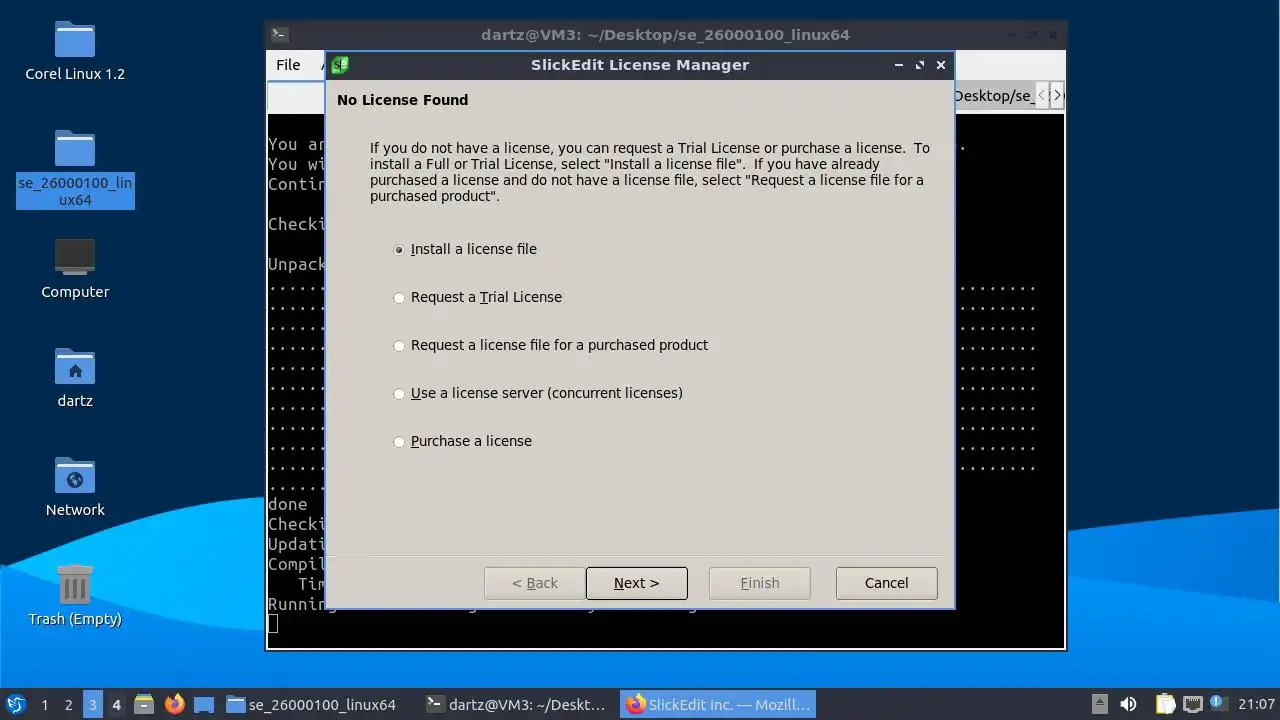The height and width of the screenshot is (720, 1280).
Task: Click the "No License Found" heading text
Action: (x=403, y=100)
